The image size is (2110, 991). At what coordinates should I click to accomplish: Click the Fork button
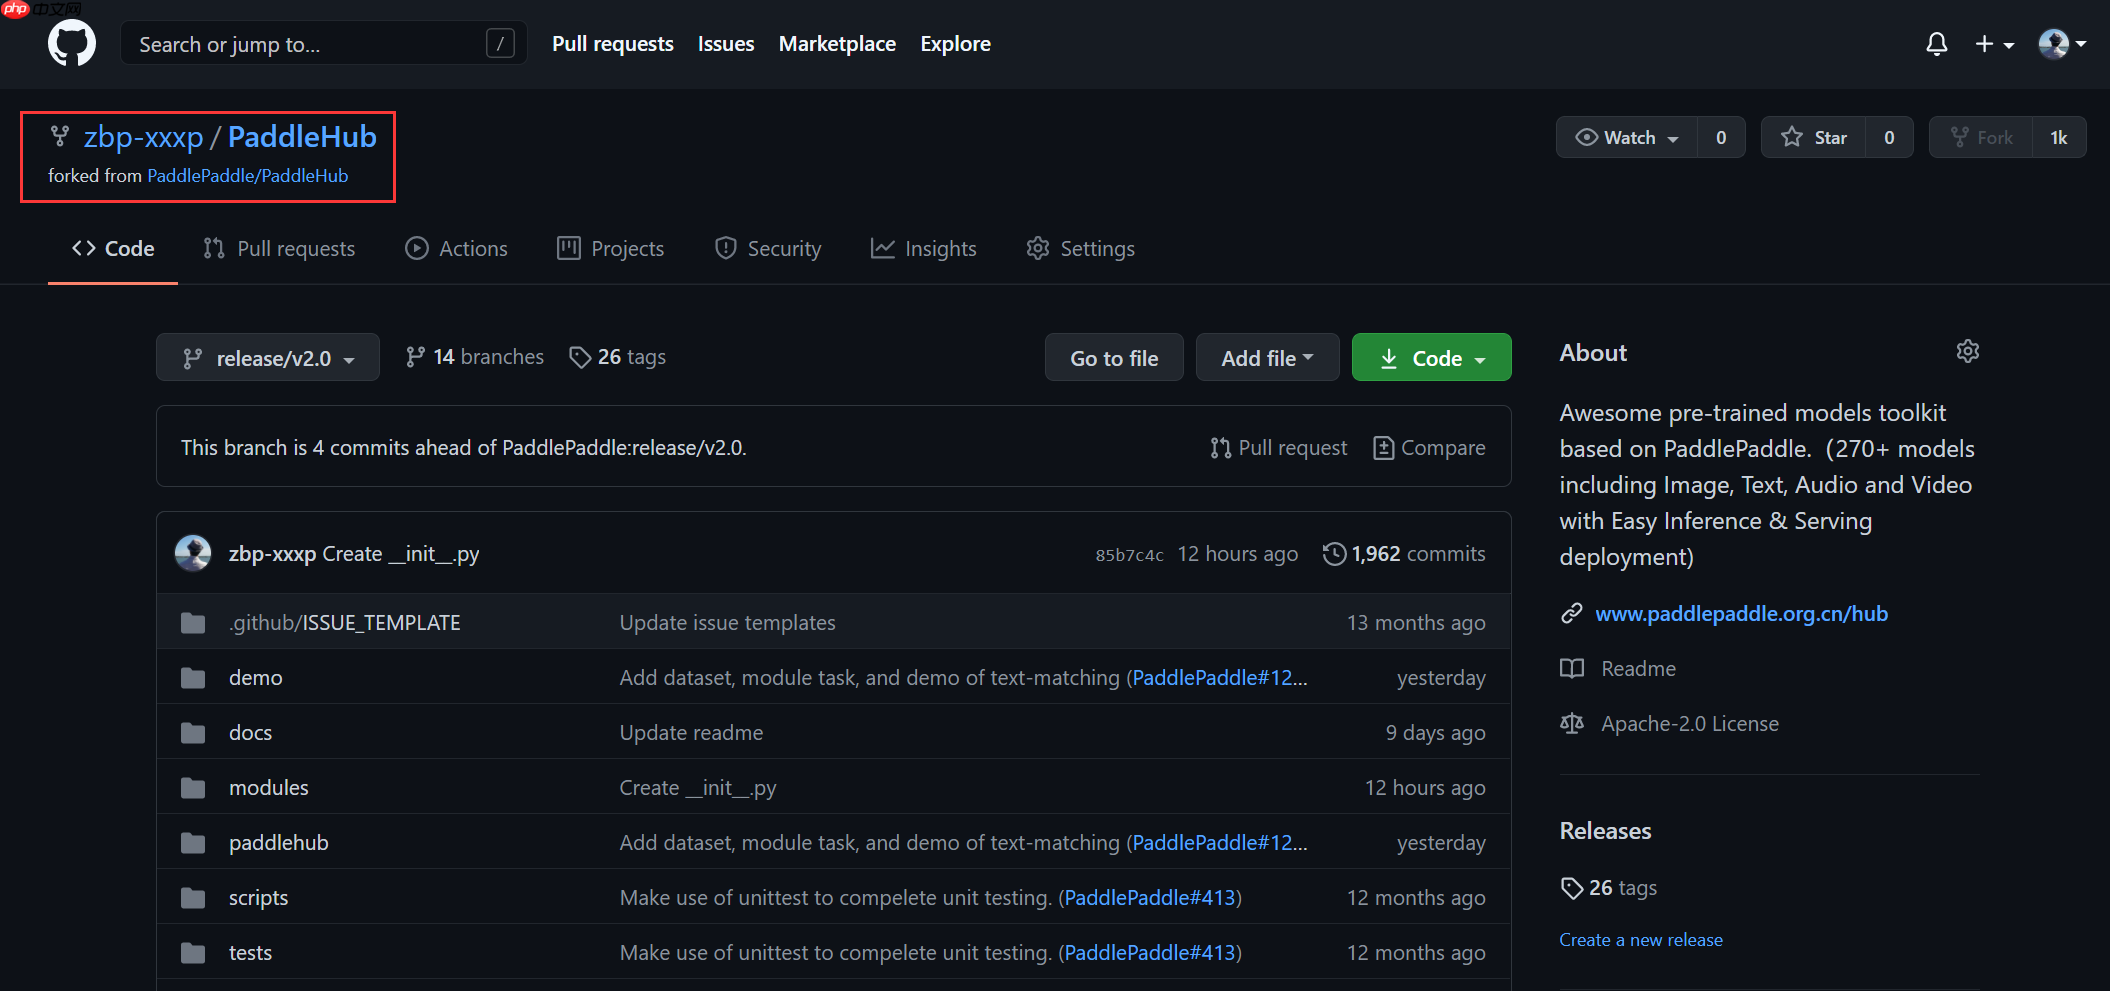[1981, 138]
